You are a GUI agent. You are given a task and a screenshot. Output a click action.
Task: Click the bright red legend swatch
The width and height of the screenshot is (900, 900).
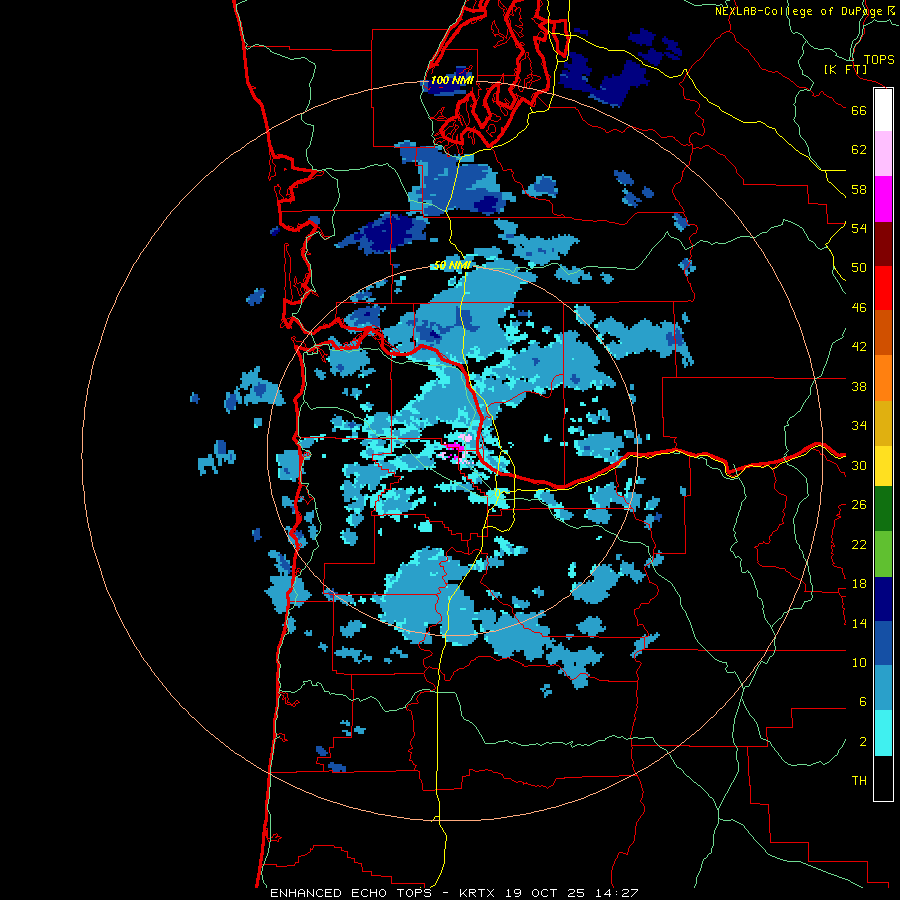click(883, 288)
